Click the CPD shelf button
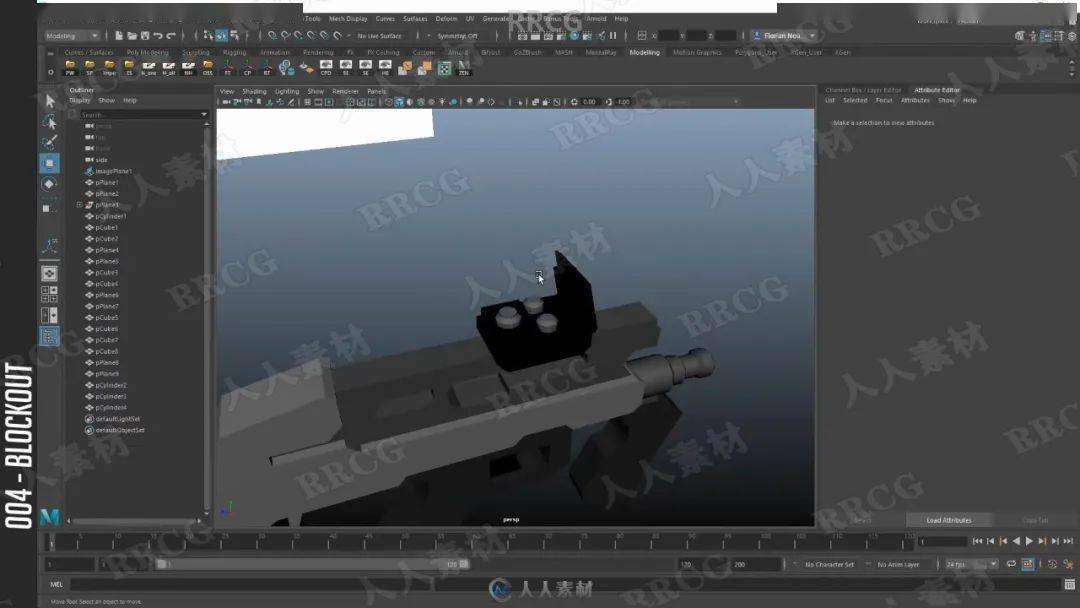The width and height of the screenshot is (1080, 608). click(x=326, y=67)
